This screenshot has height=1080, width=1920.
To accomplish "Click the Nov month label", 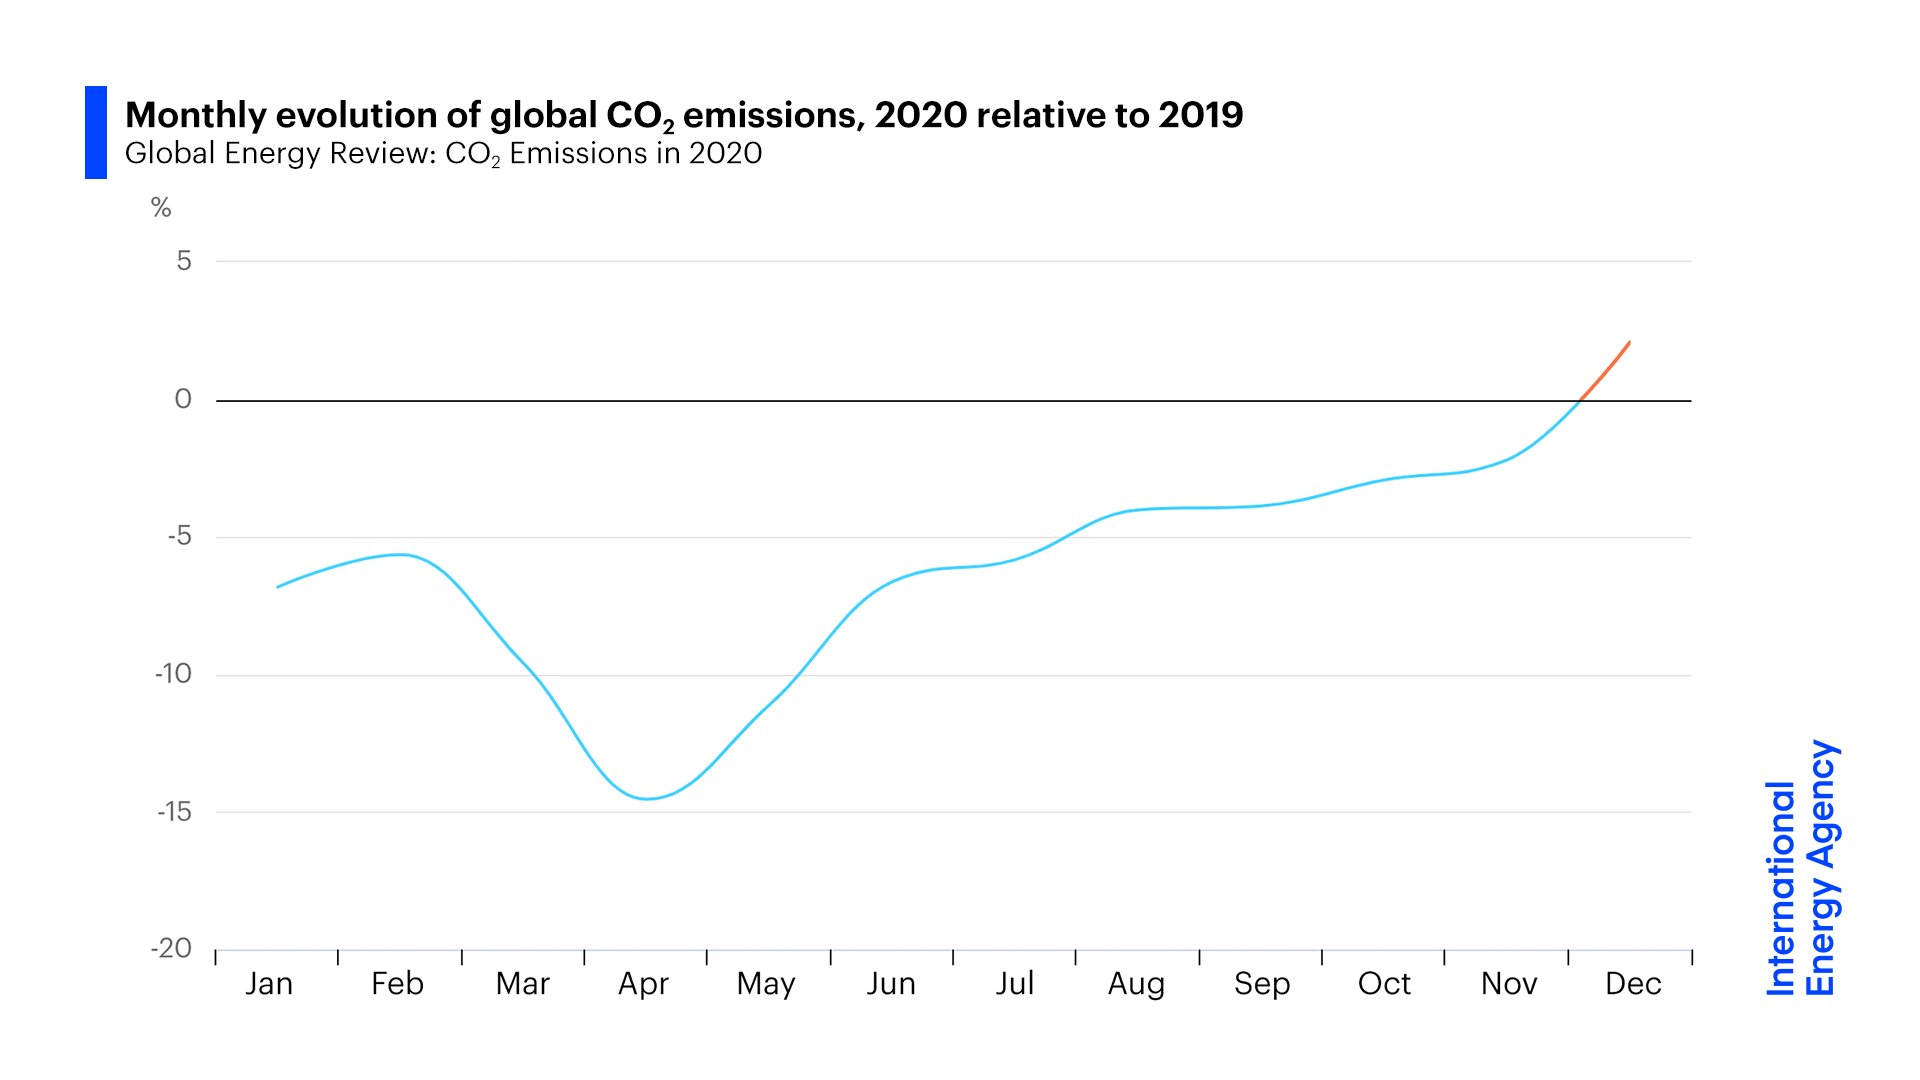I will click(x=1508, y=984).
